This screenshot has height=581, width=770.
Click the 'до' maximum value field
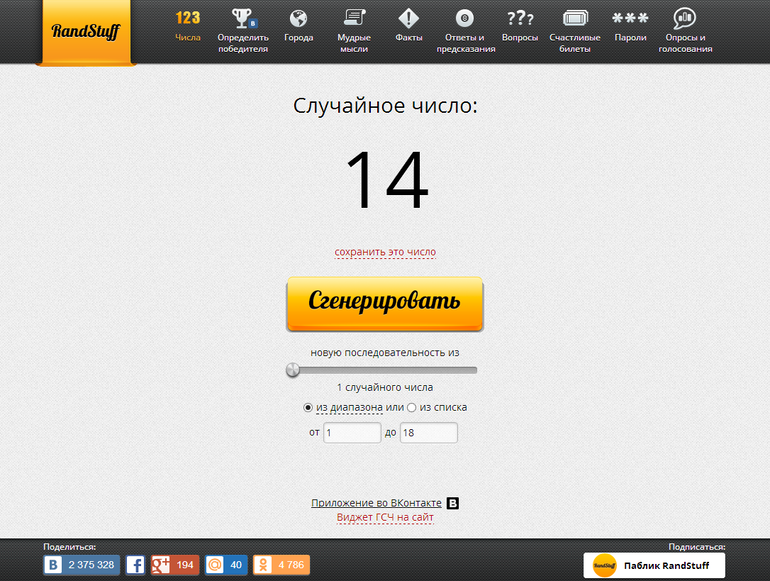(x=428, y=433)
